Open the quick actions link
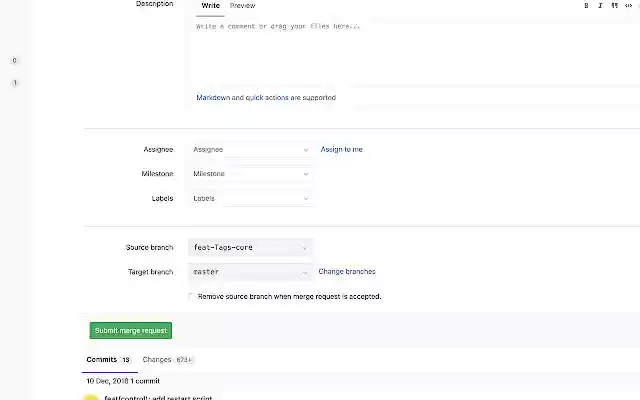640x400 pixels. click(267, 98)
